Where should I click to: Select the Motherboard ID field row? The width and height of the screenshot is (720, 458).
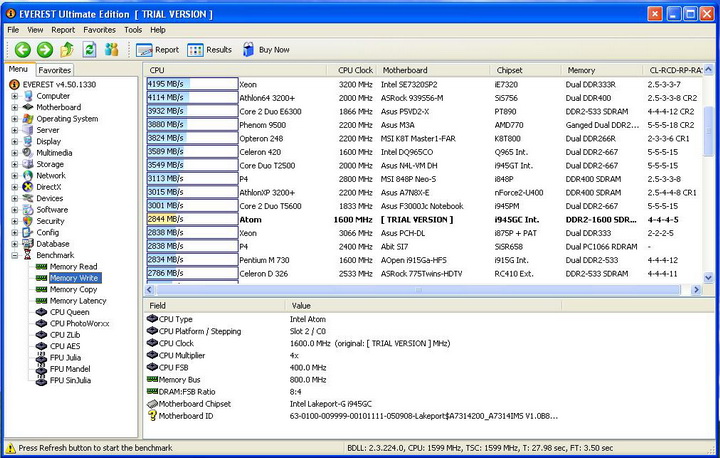pos(352,416)
